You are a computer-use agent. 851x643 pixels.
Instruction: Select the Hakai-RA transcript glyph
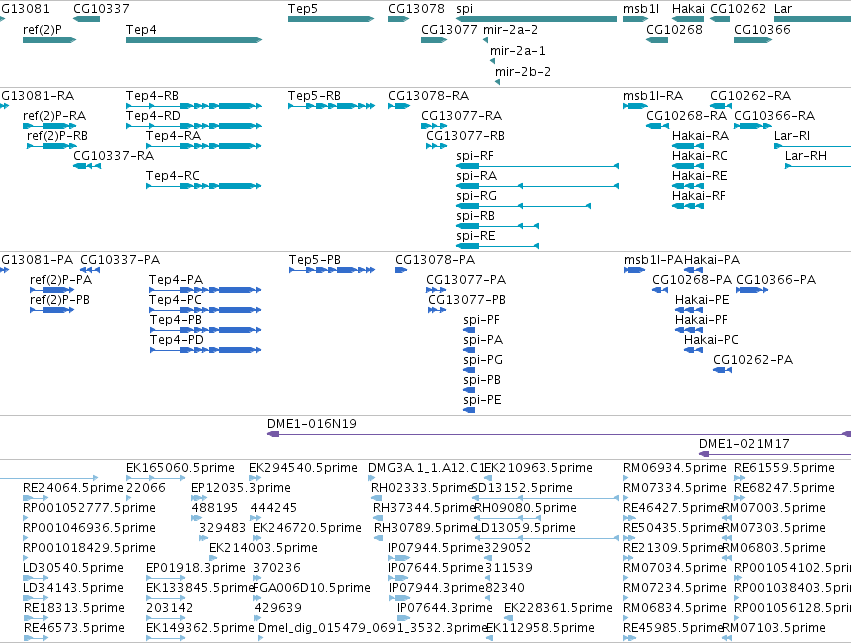[x=688, y=146]
